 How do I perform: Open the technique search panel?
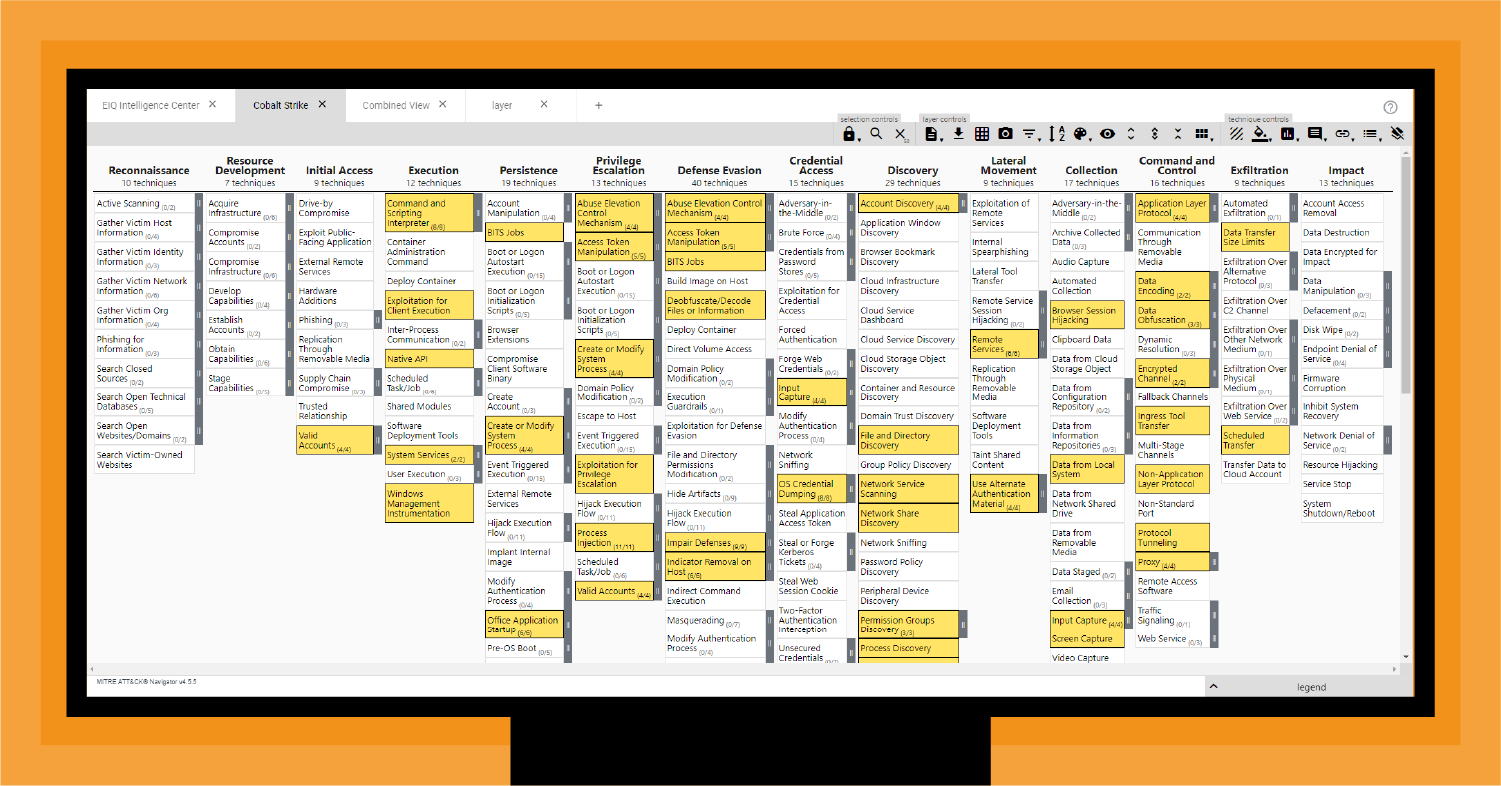click(x=874, y=133)
